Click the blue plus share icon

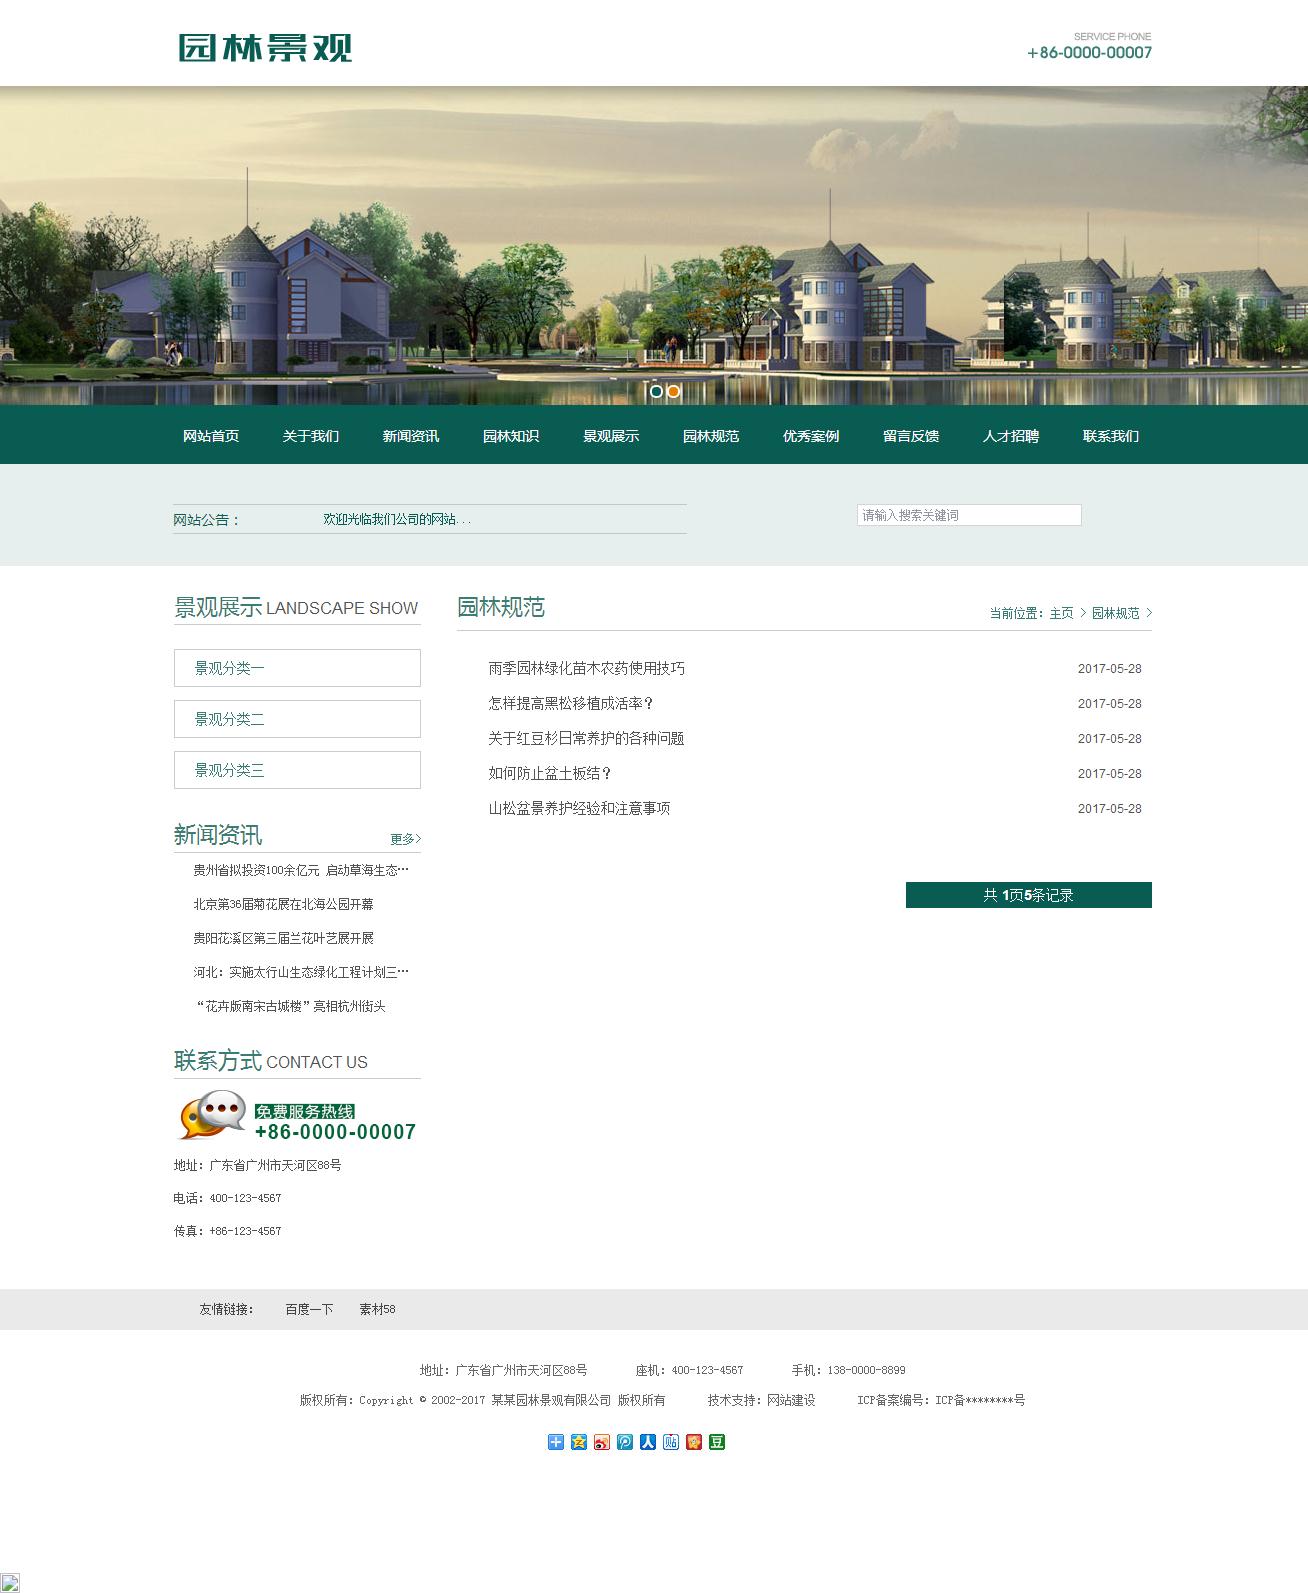click(556, 1442)
